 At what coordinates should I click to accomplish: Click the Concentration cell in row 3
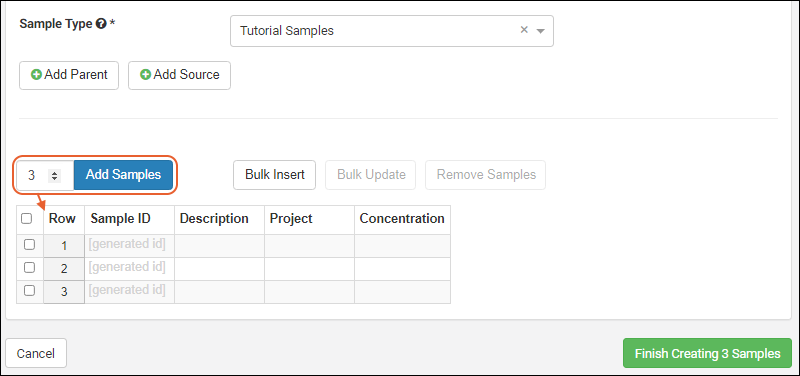point(402,292)
